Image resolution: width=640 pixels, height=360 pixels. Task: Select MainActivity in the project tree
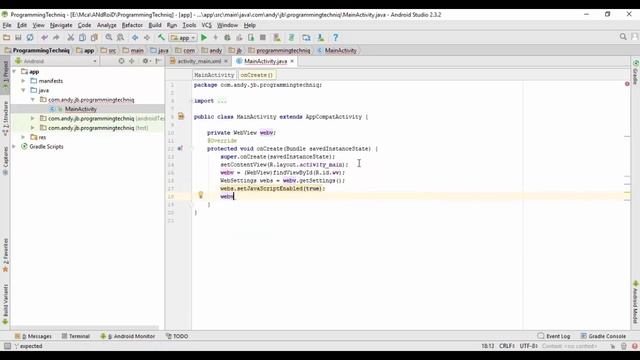pos(81,109)
